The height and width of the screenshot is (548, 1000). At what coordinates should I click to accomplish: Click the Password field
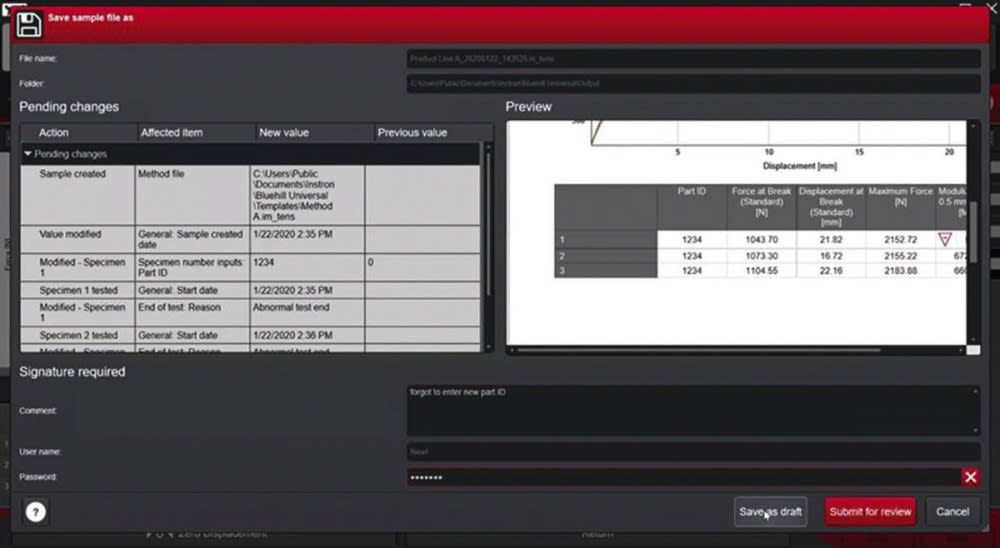pyautogui.click(x=684, y=477)
